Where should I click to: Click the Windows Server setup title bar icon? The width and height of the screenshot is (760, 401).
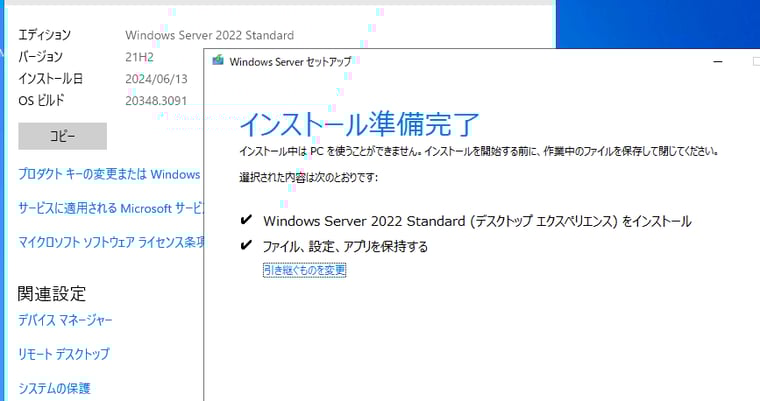218,61
